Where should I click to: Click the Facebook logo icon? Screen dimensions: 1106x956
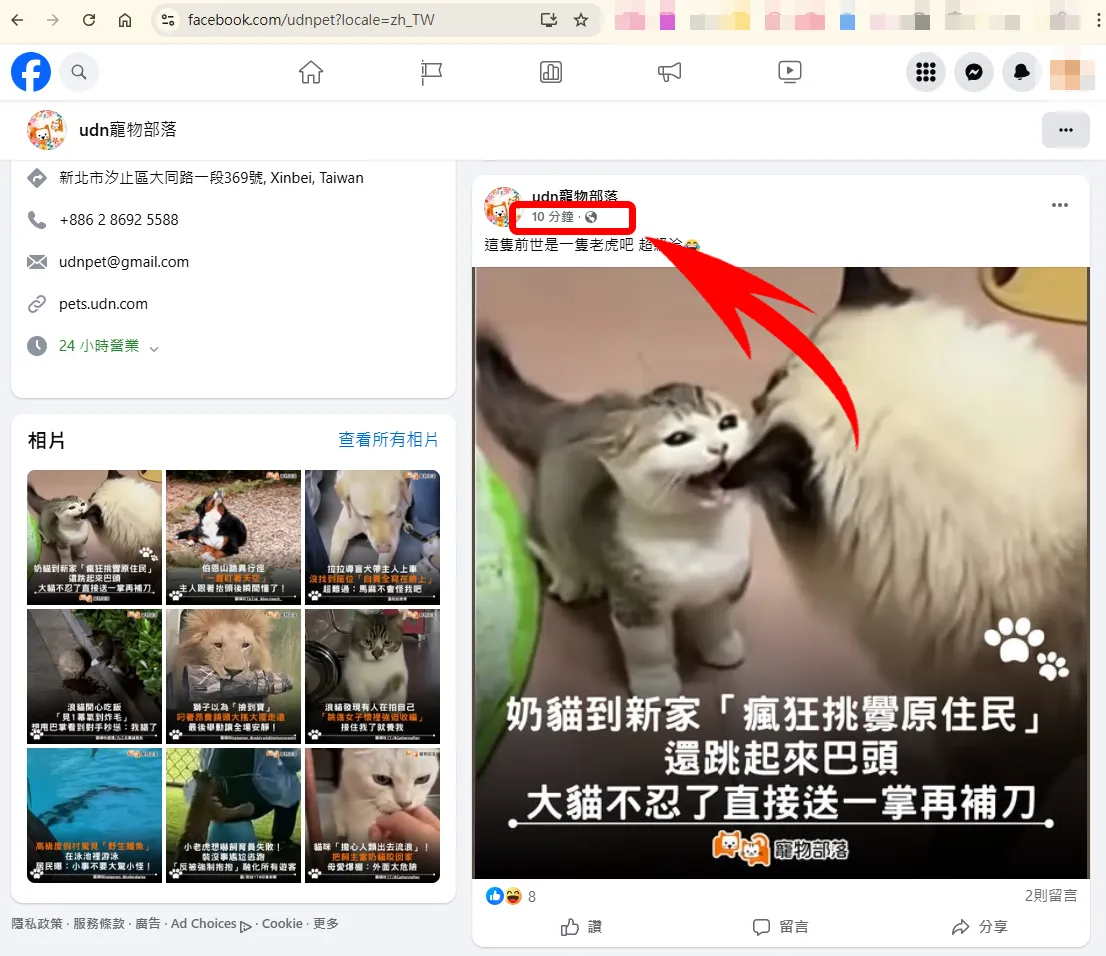coord(31,71)
